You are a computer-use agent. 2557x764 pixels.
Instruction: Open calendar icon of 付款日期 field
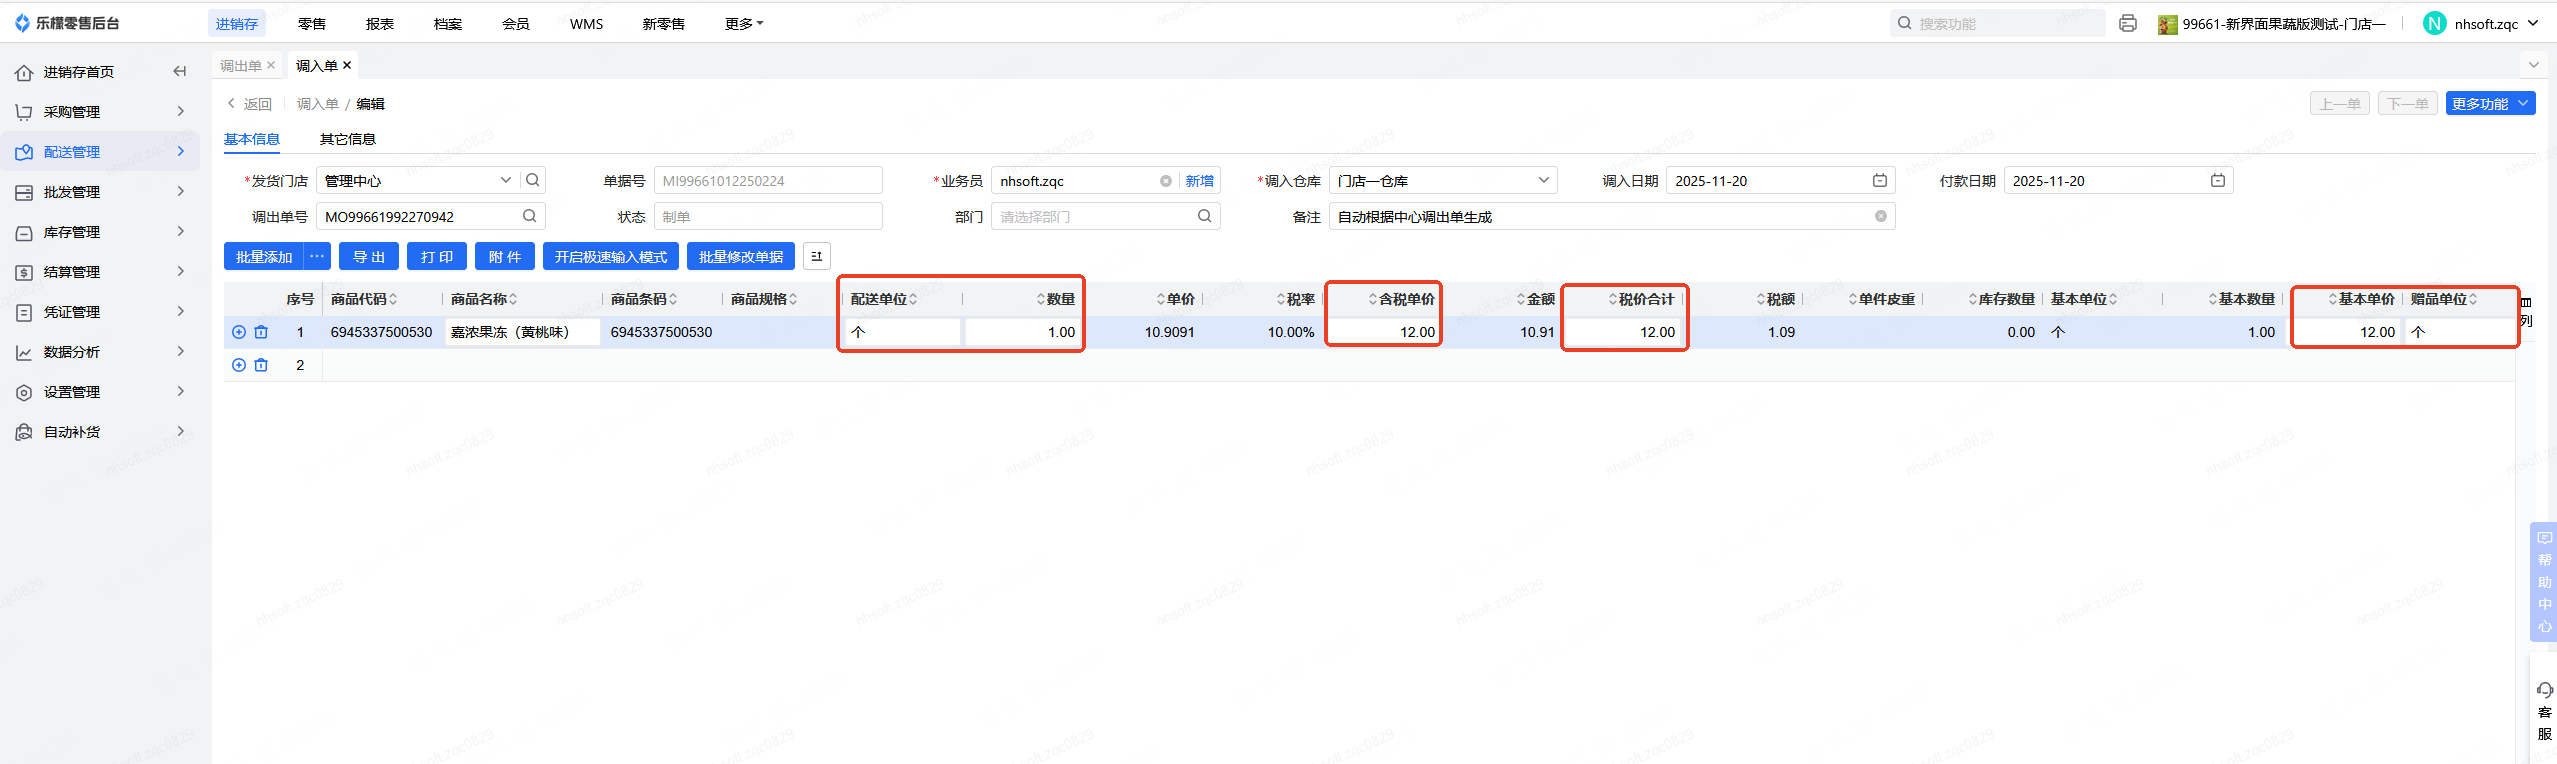[2218, 180]
